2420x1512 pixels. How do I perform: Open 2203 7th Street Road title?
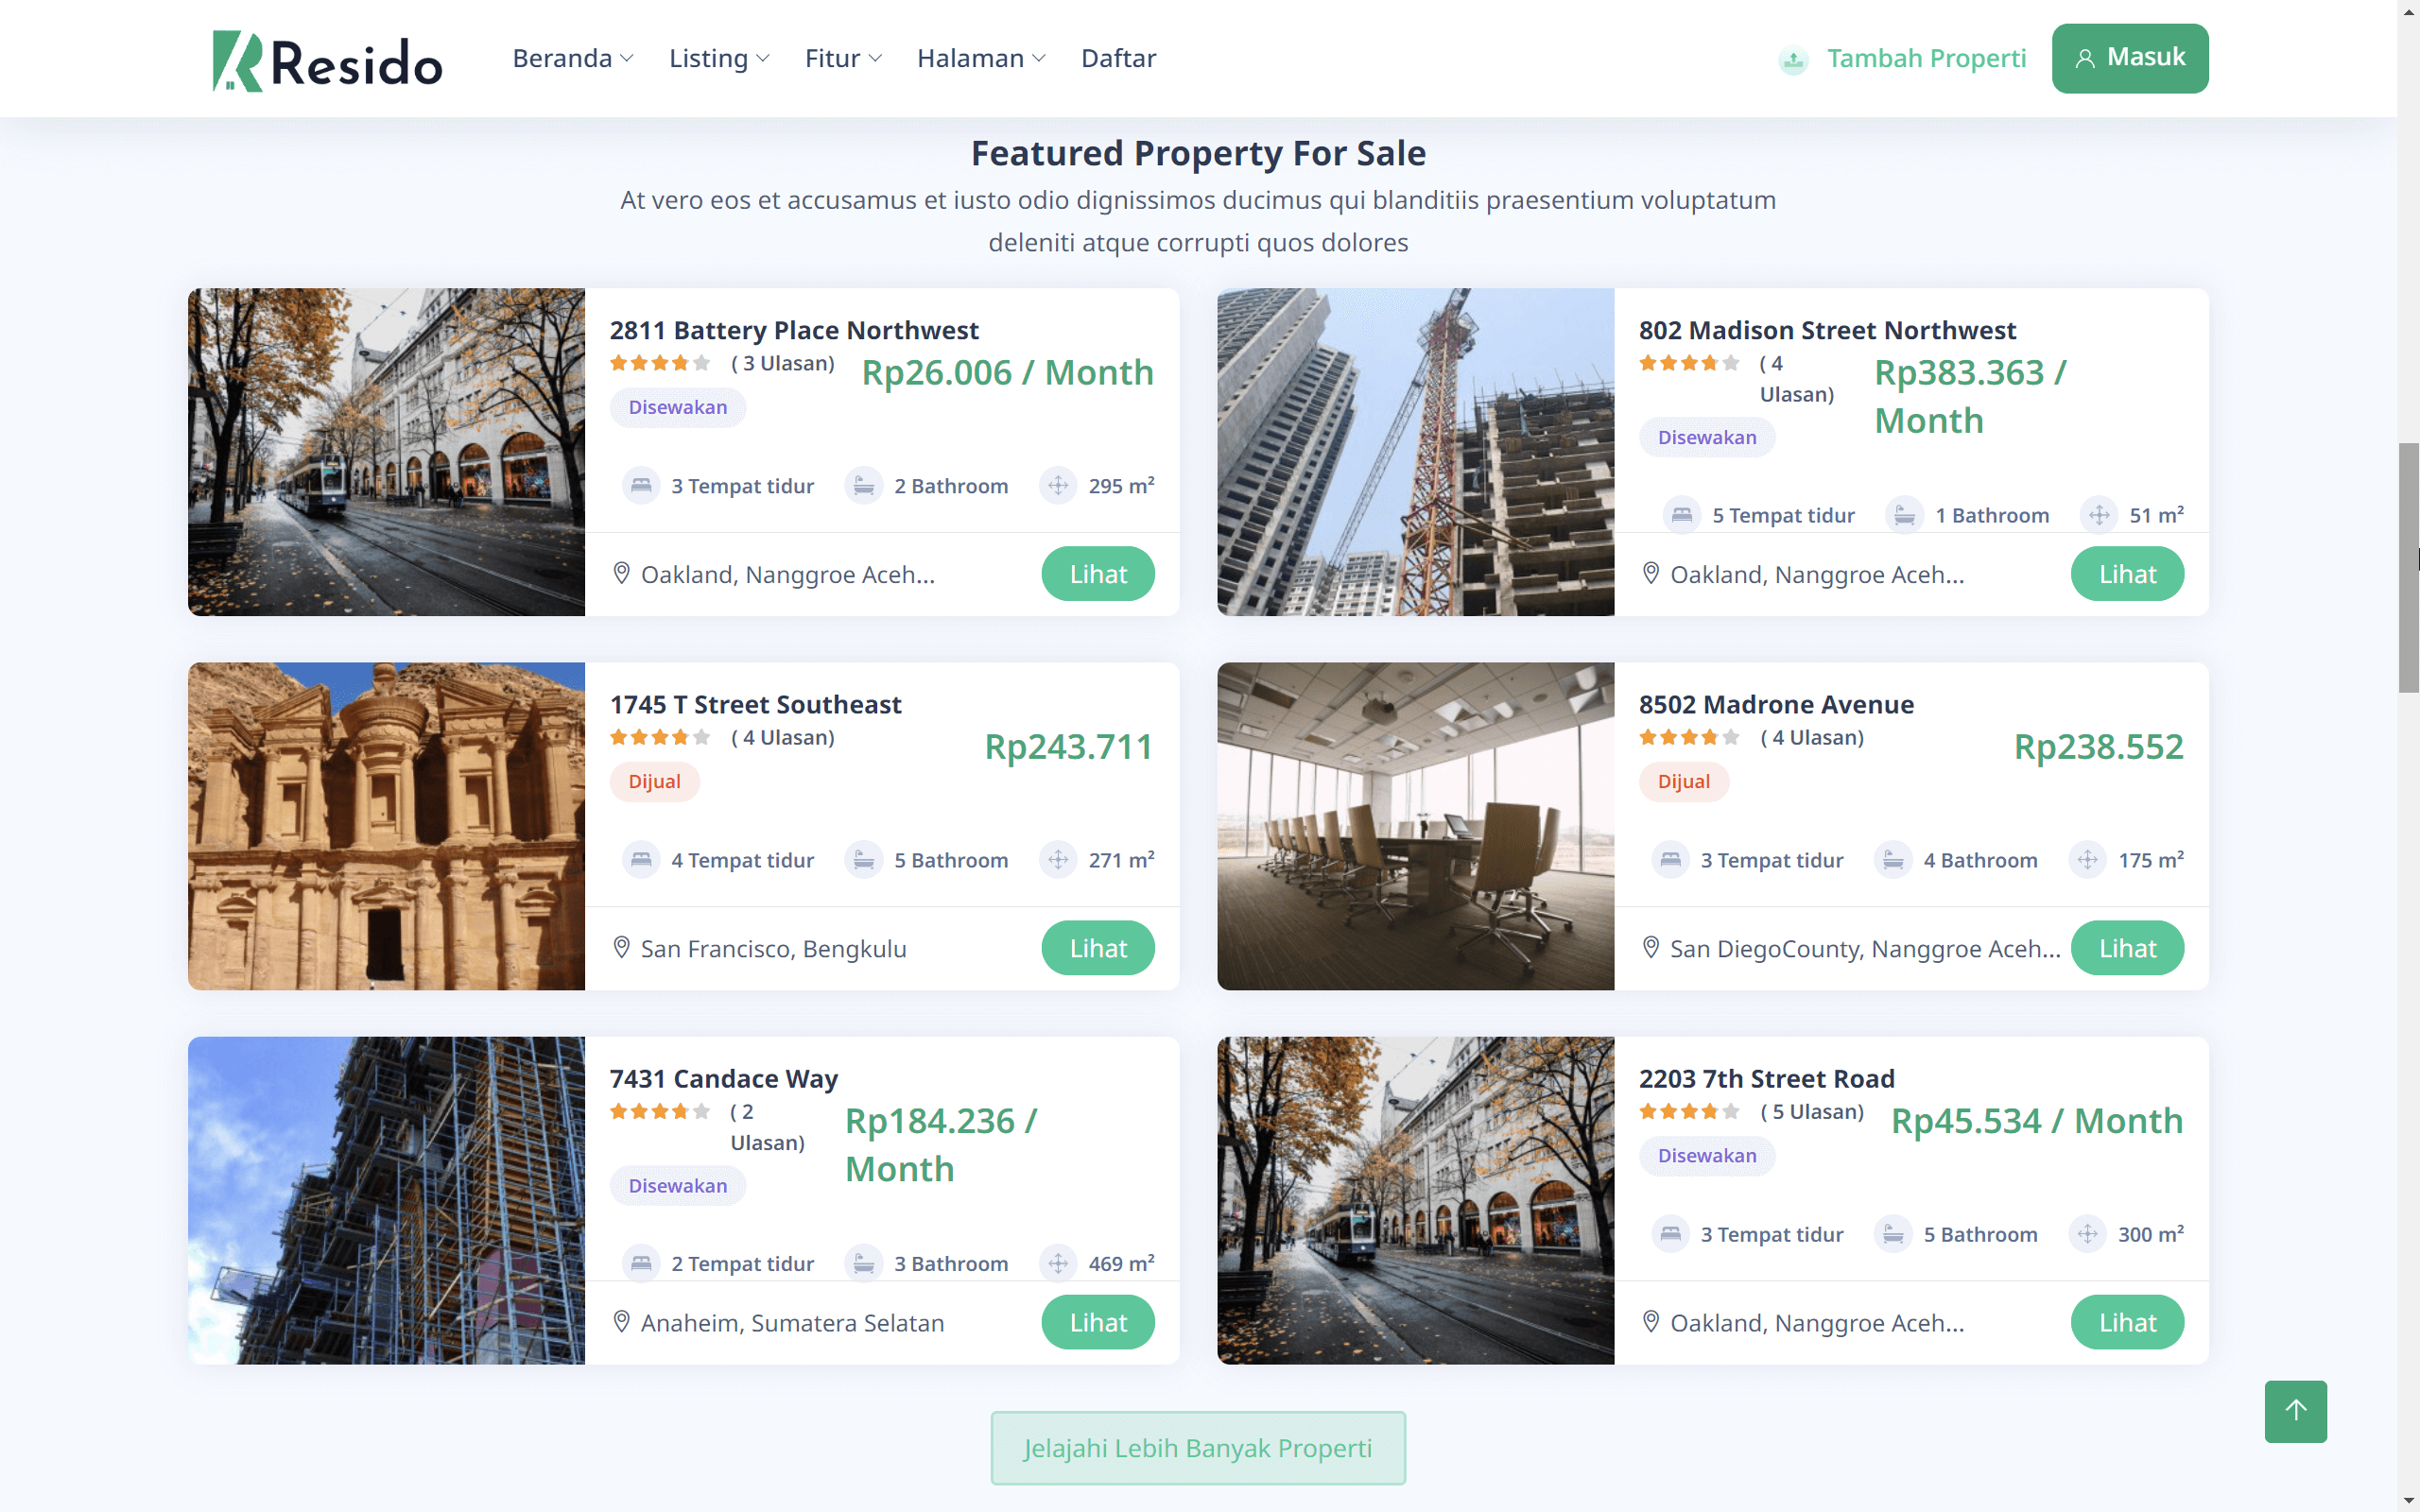(x=1767, y=1078)
